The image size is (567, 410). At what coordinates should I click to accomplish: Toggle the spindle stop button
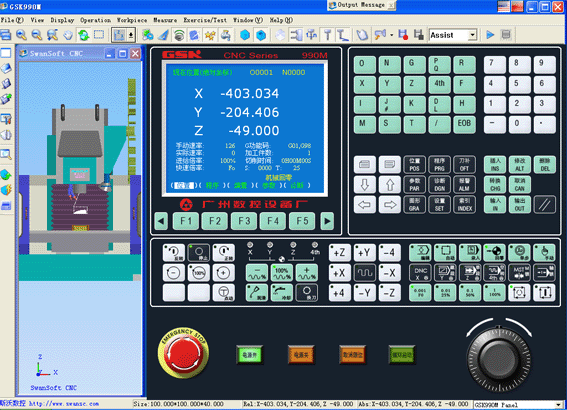tap(199, 252)
